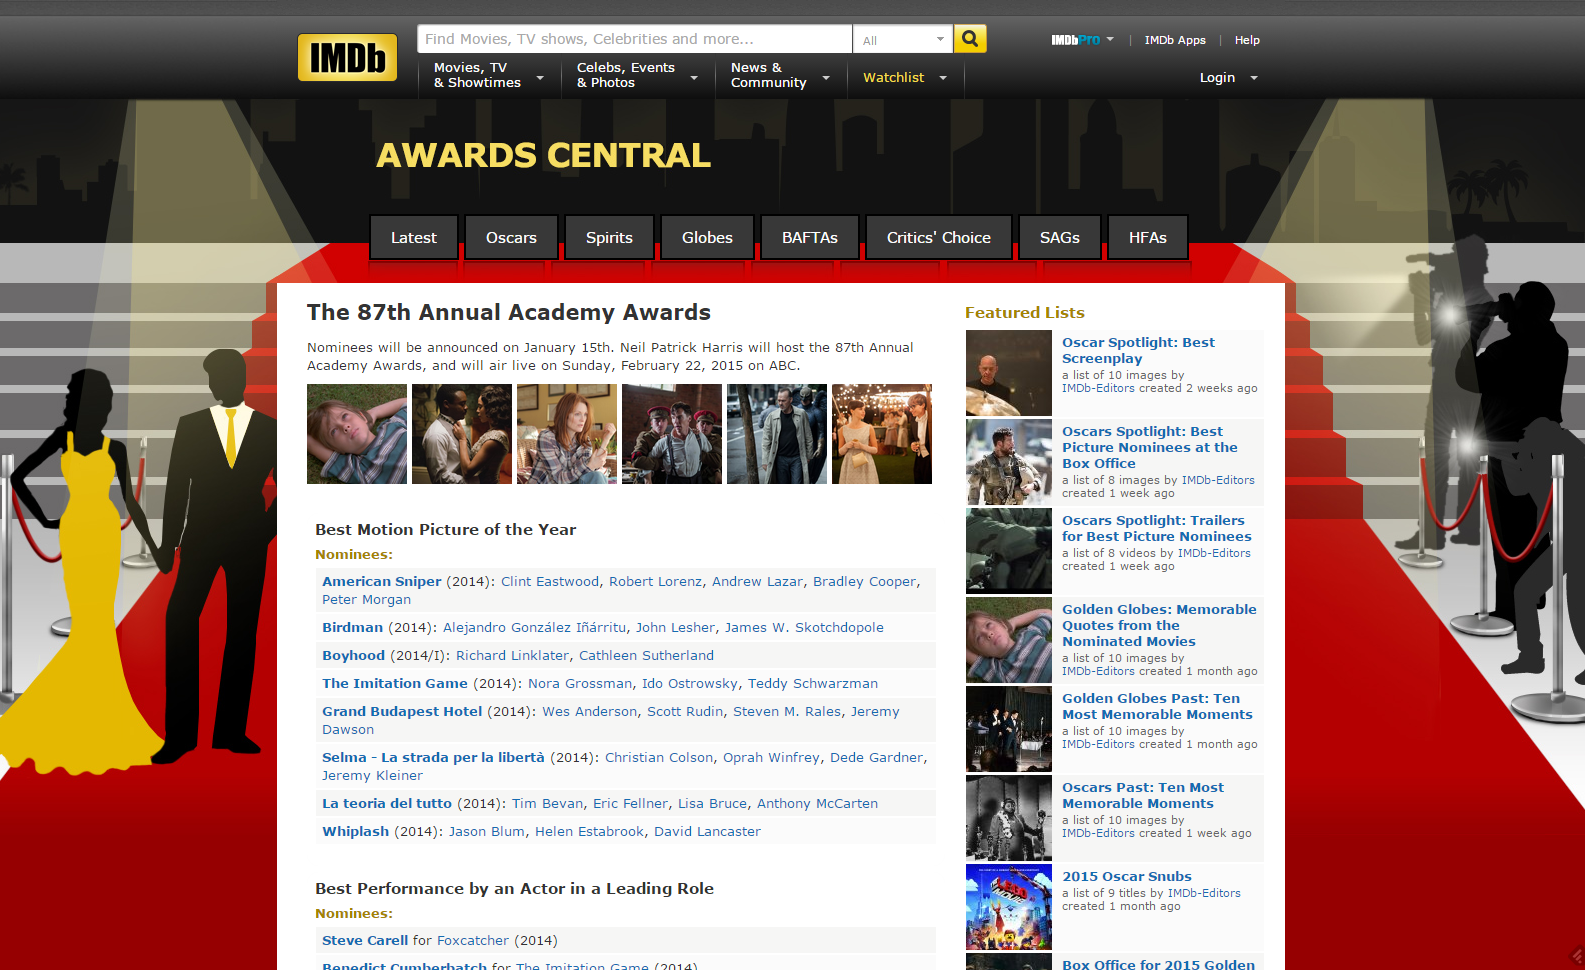Image resolution: width=1585 pixels, height=970 pixels.
Task: Open Golden Globes: Memorable Quotes list
Action: (x=1159, y=626)
